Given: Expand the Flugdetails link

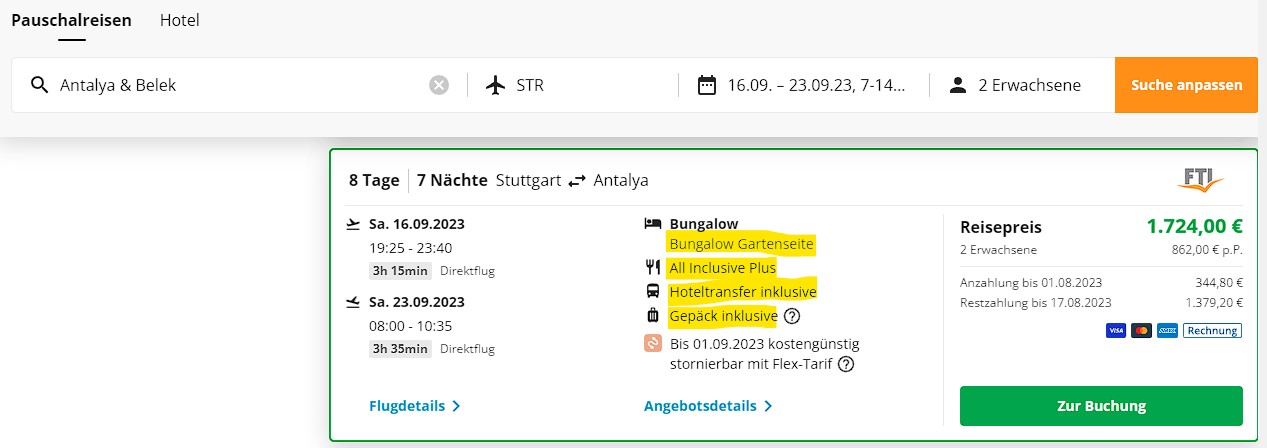Looking at the screenshot, I should click(414, 406).
